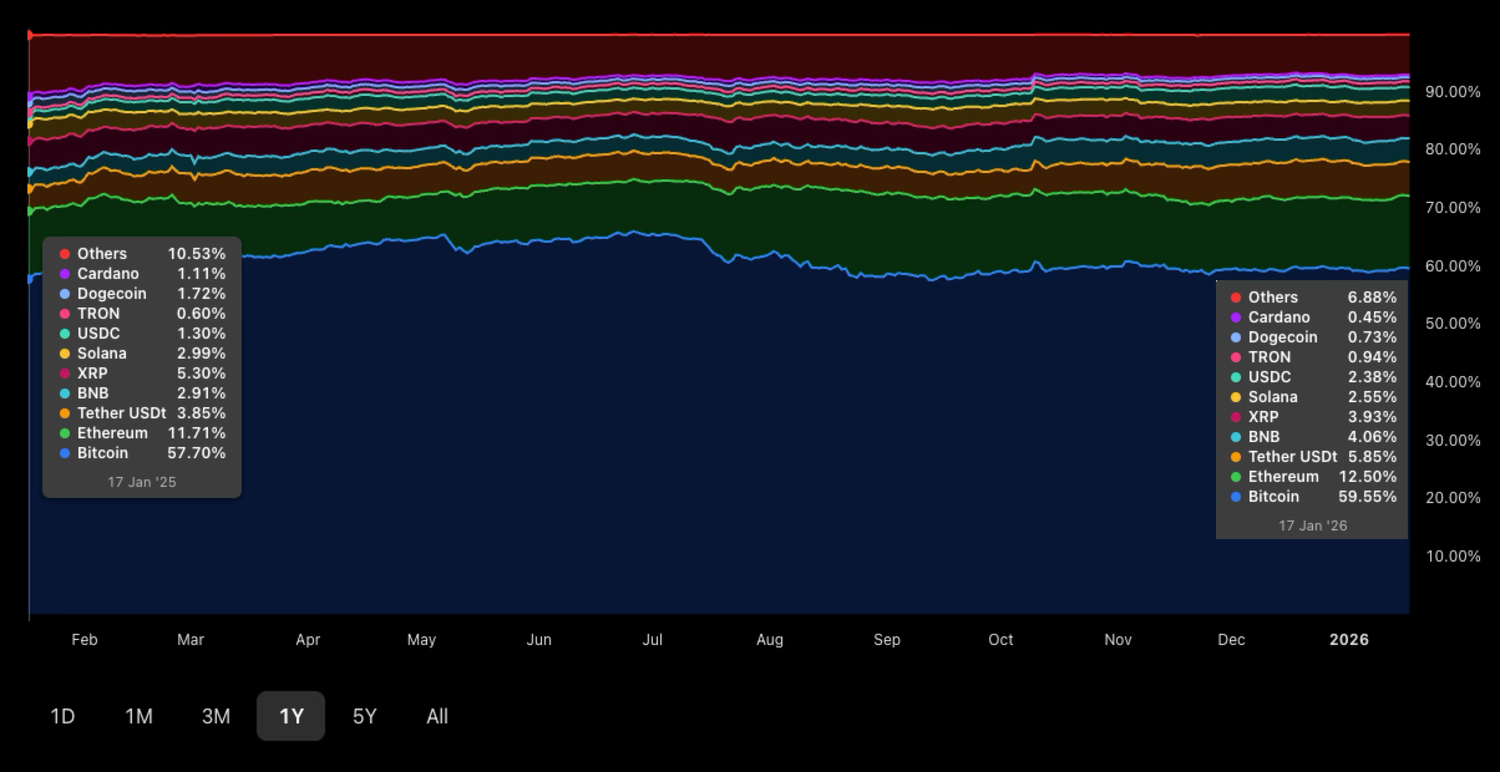Click the Others red dot in the right tooltip
1500x772 pixels.
1234,297
